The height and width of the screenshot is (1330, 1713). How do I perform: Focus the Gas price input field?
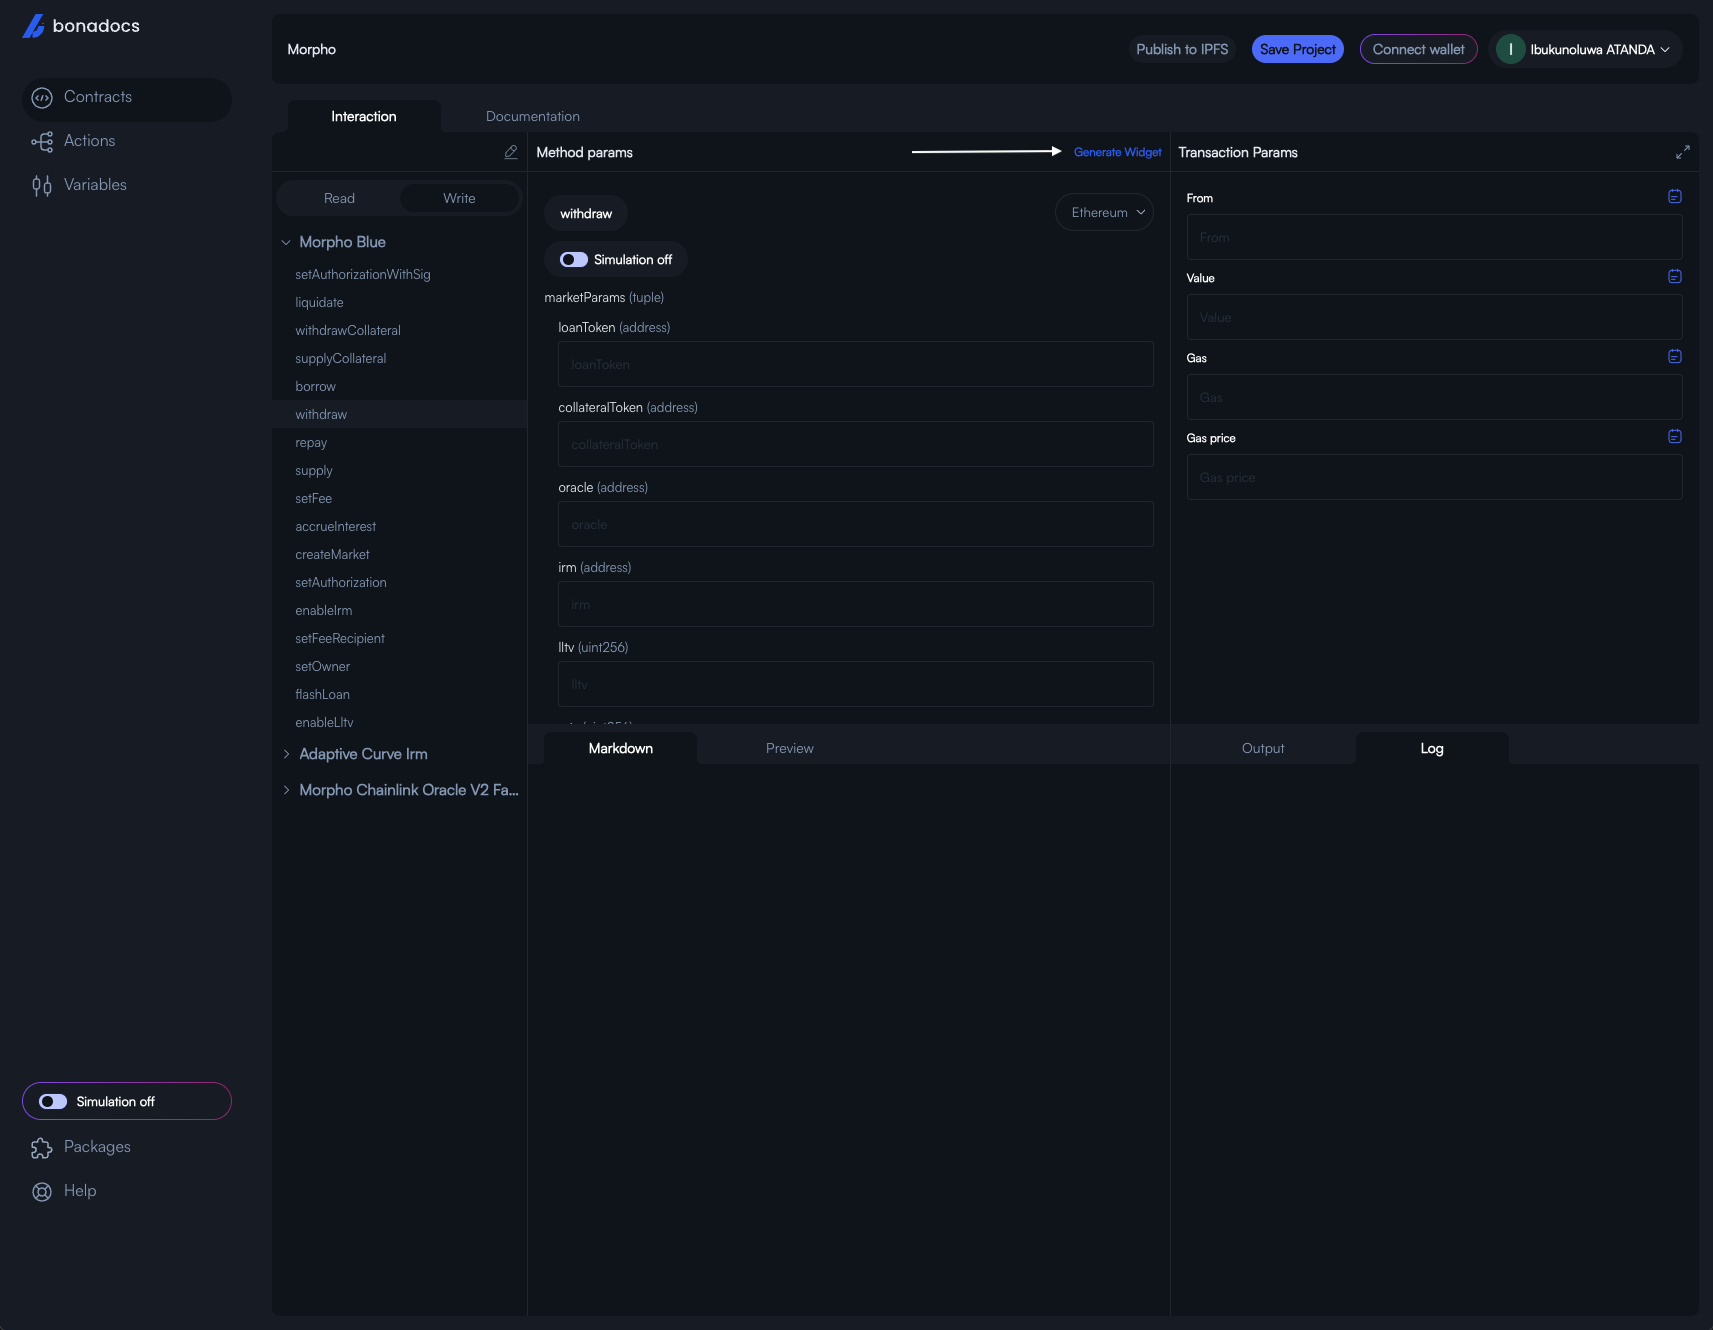pos(1434,477)
